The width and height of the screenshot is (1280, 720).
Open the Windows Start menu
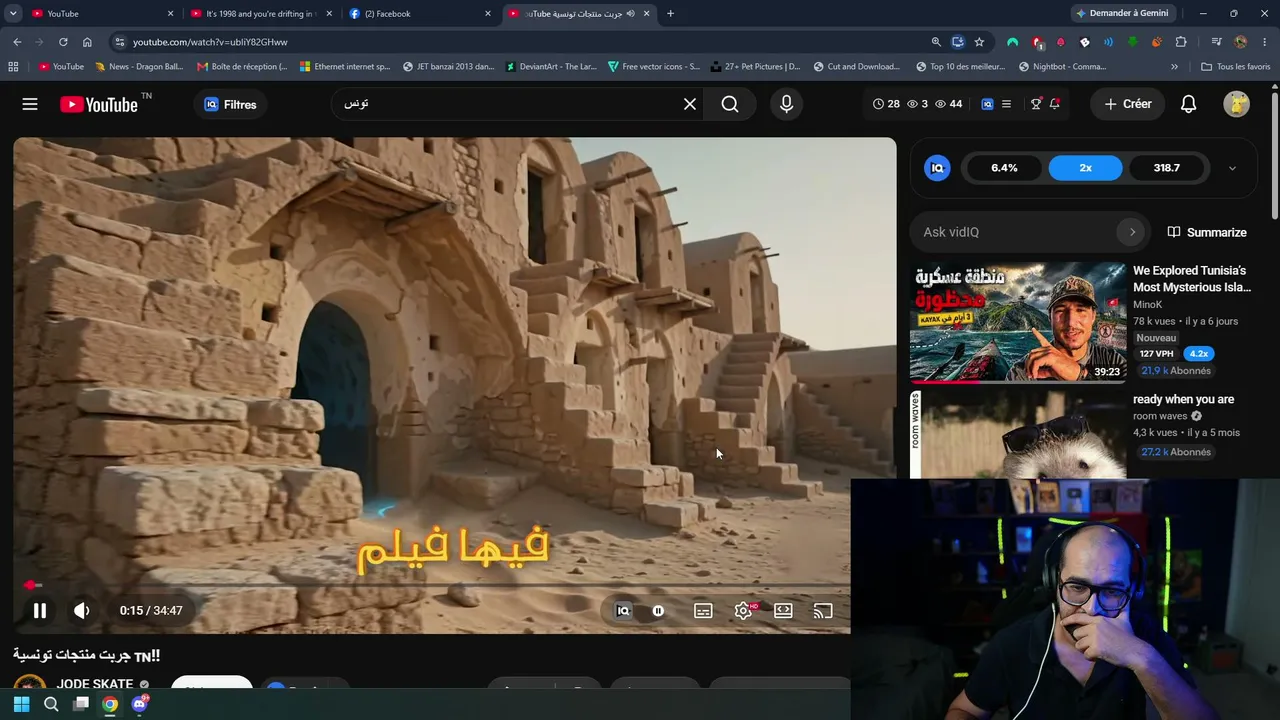(x=21, y=704)
